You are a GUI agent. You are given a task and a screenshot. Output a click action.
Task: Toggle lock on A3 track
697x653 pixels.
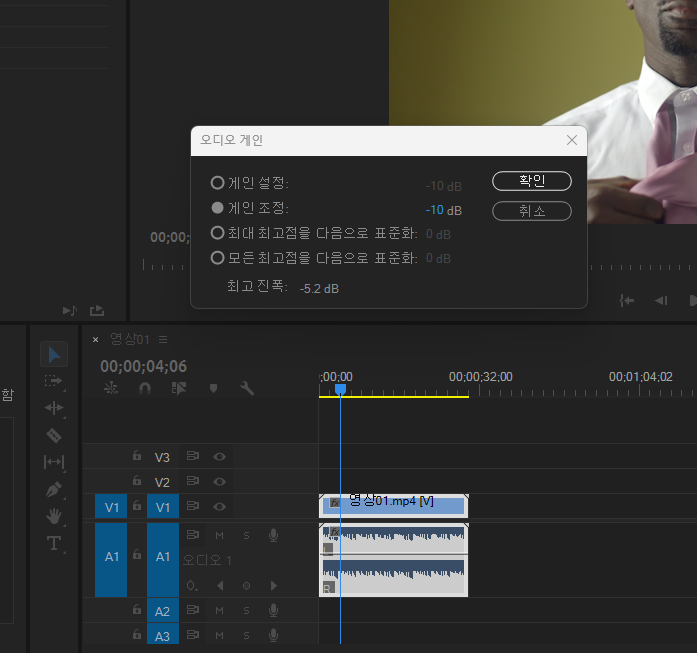tap(137, 634)
